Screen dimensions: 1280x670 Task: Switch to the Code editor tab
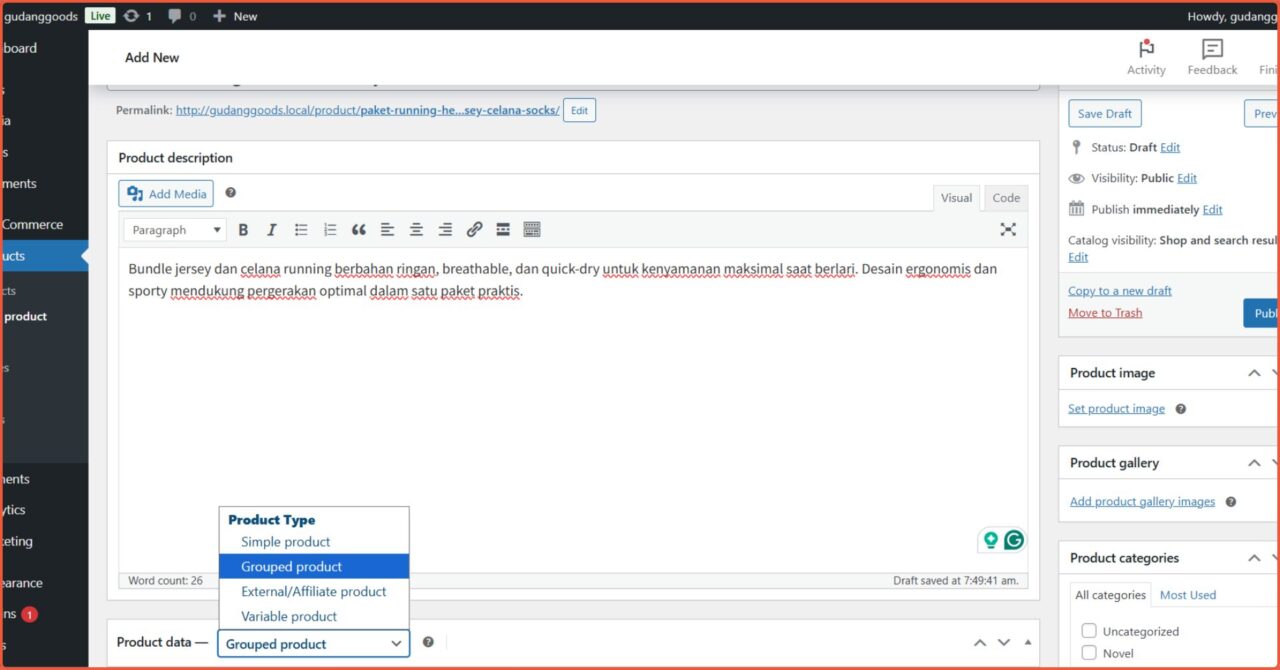click(1005, 197)
